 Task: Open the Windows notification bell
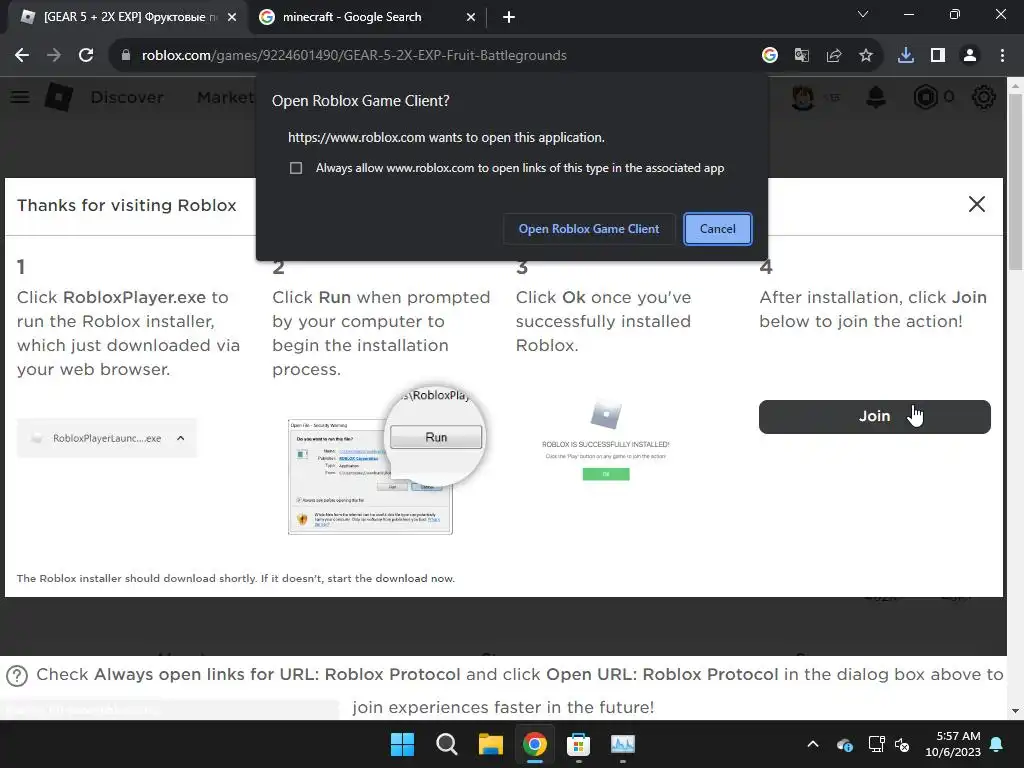tap(997, 744)
